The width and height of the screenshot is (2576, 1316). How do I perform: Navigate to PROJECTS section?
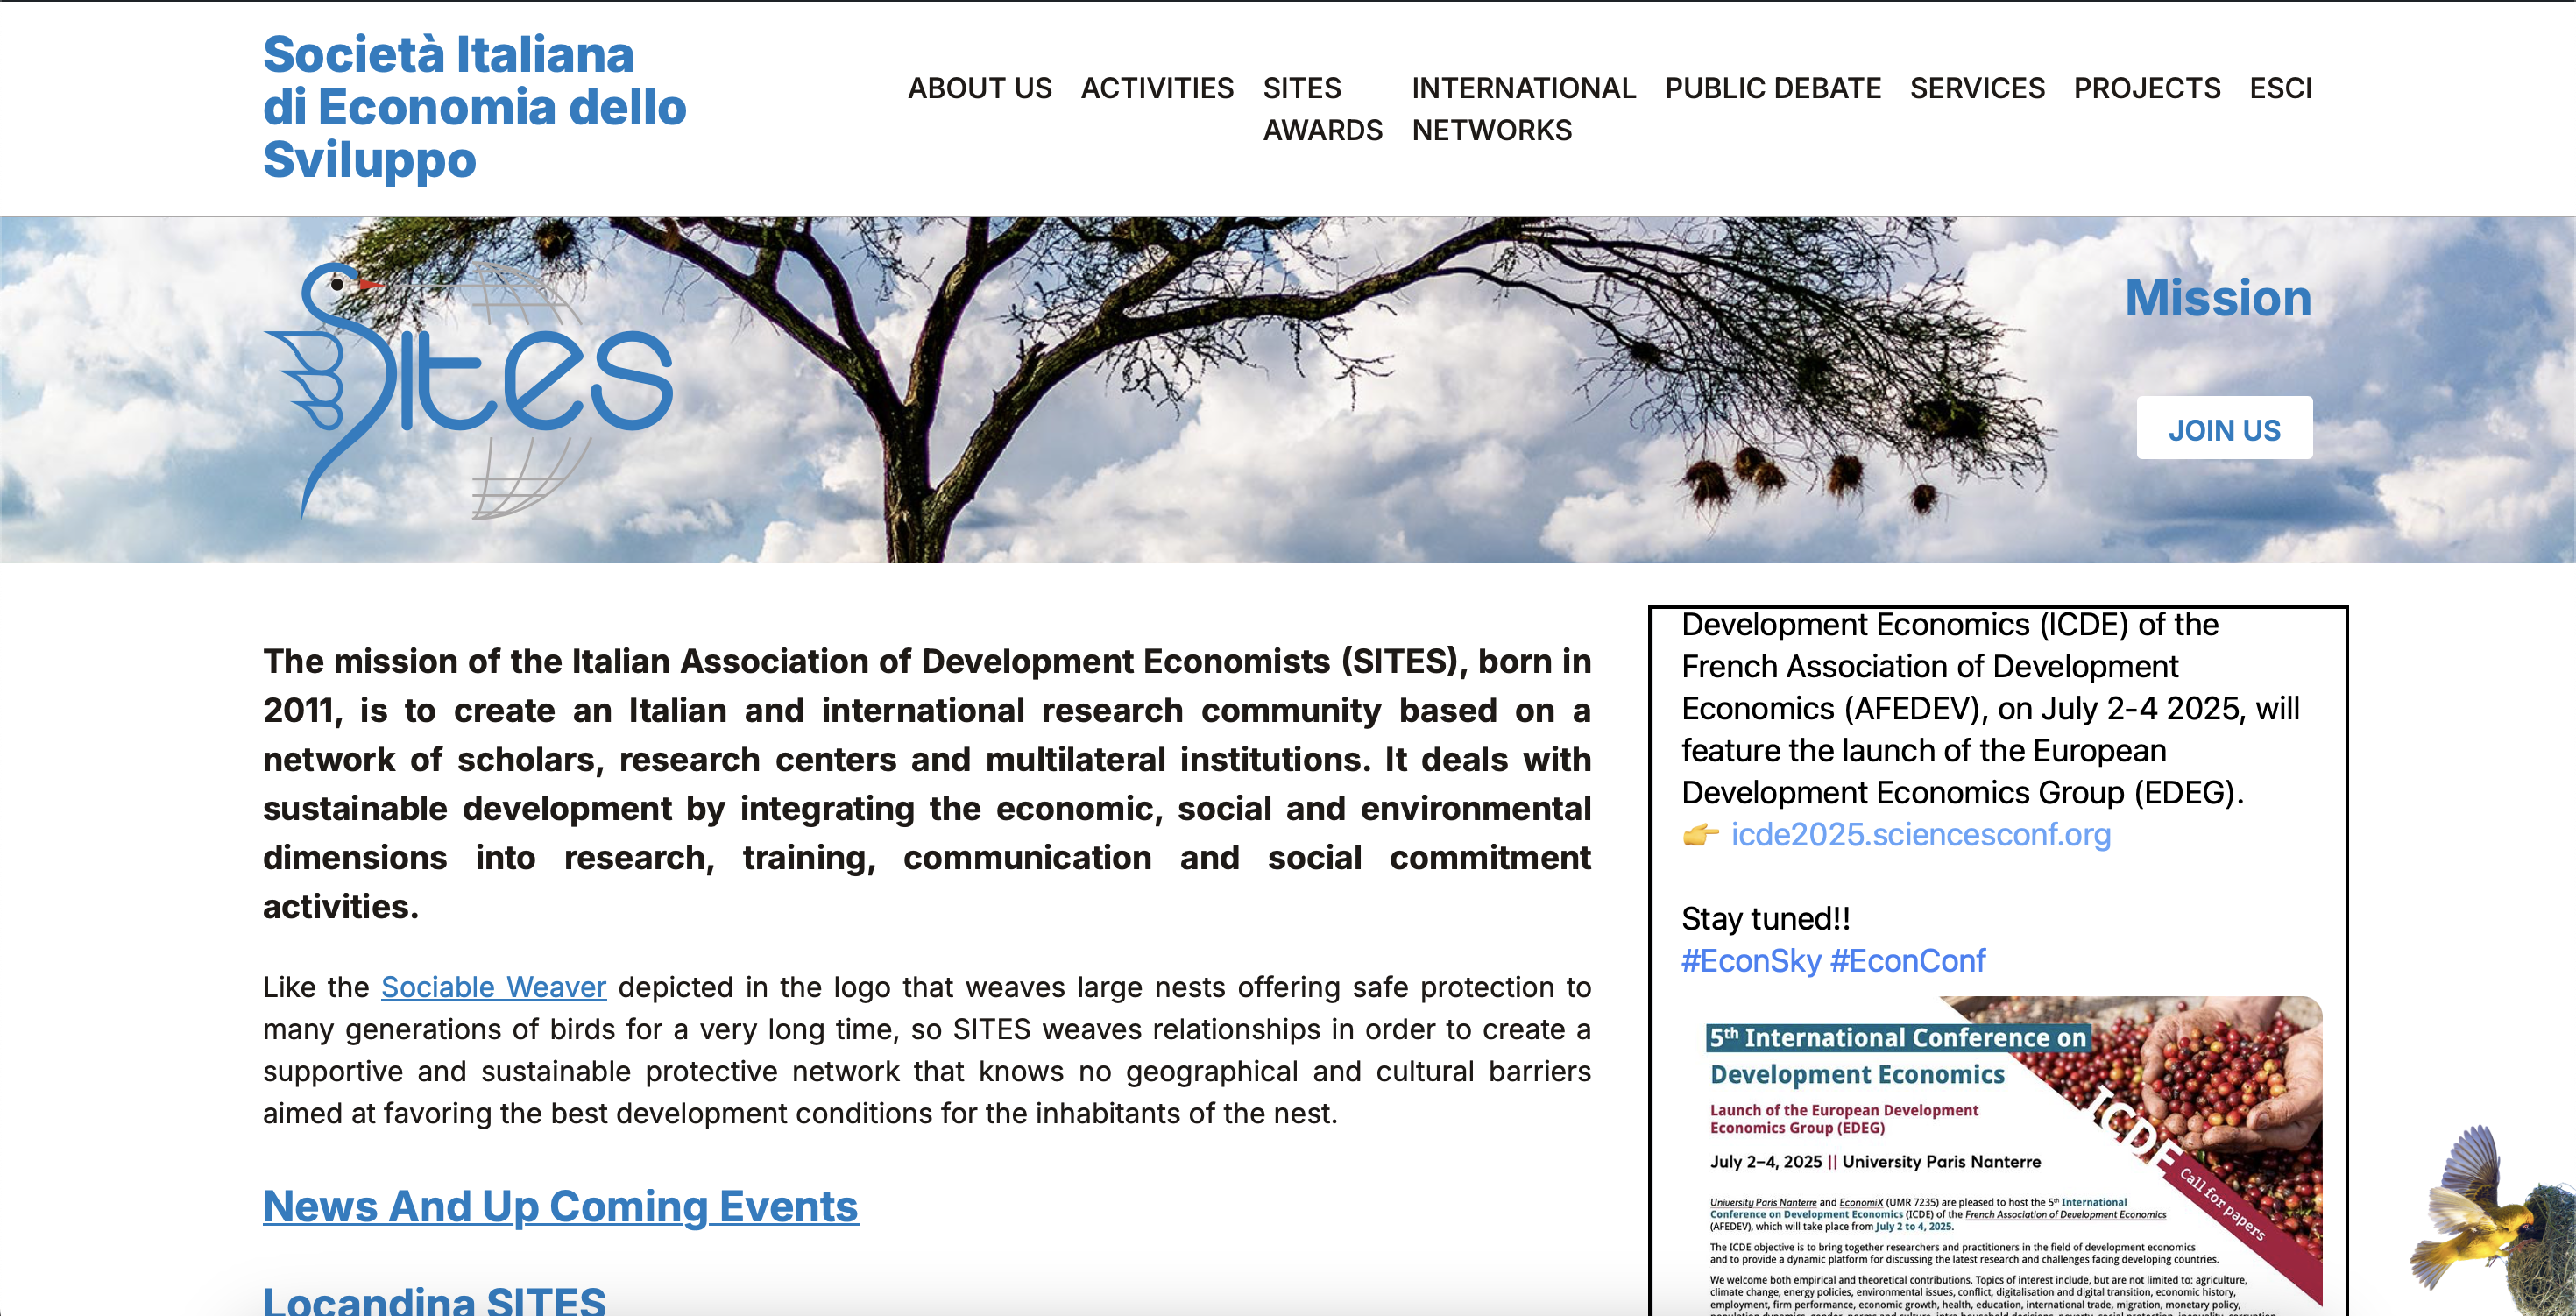coord(2147,88)
